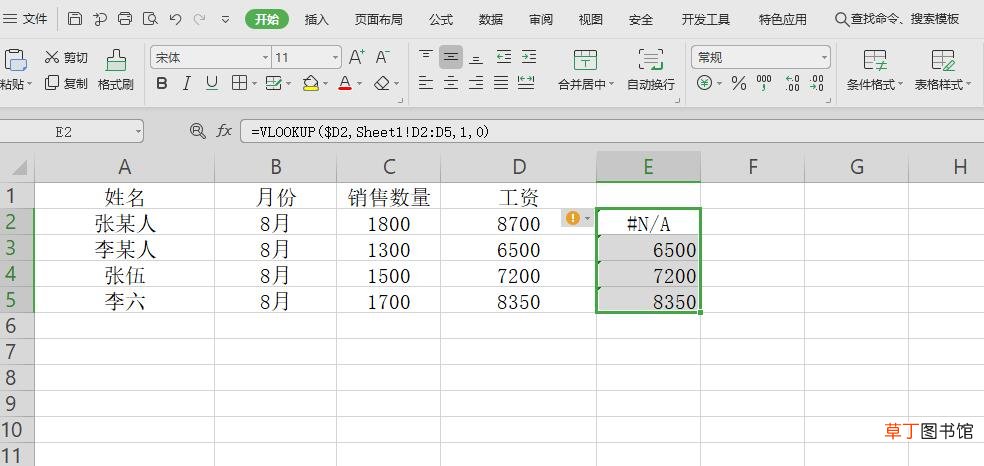This screenshot has height=466, width=984.
Task: Apply thousands separator number style
Action: click(x=764, y=83)
